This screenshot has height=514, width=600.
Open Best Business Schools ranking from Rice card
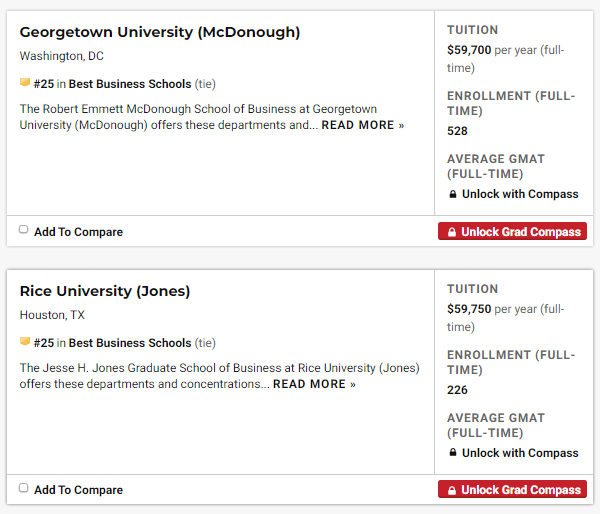[129, 343]
